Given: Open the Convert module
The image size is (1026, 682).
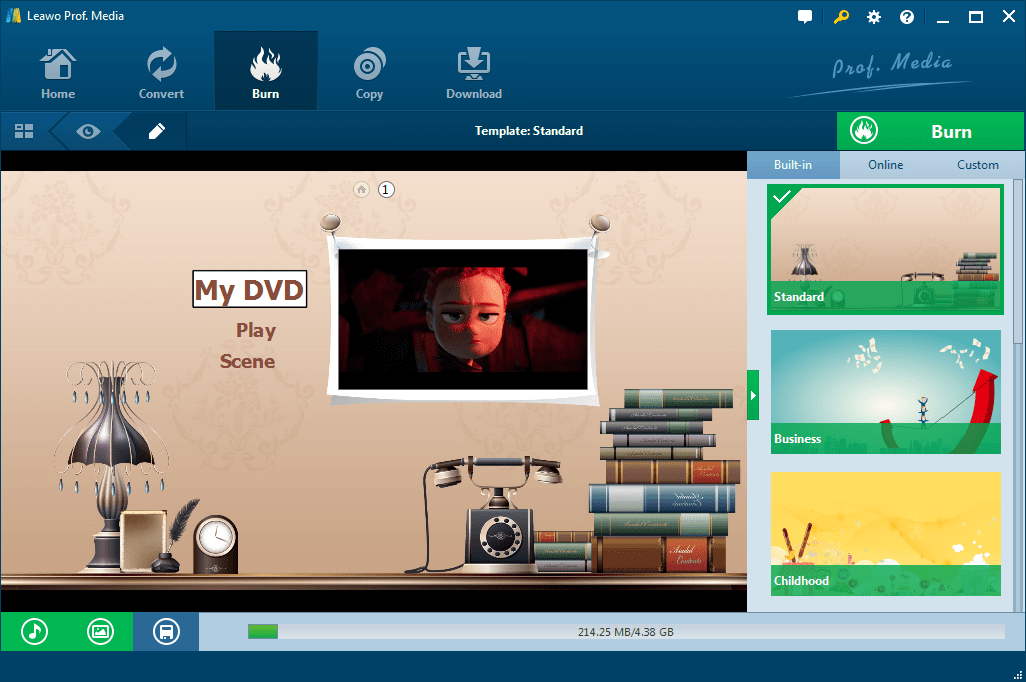Looking at the screenshot, I should click(x=161, y=70).
